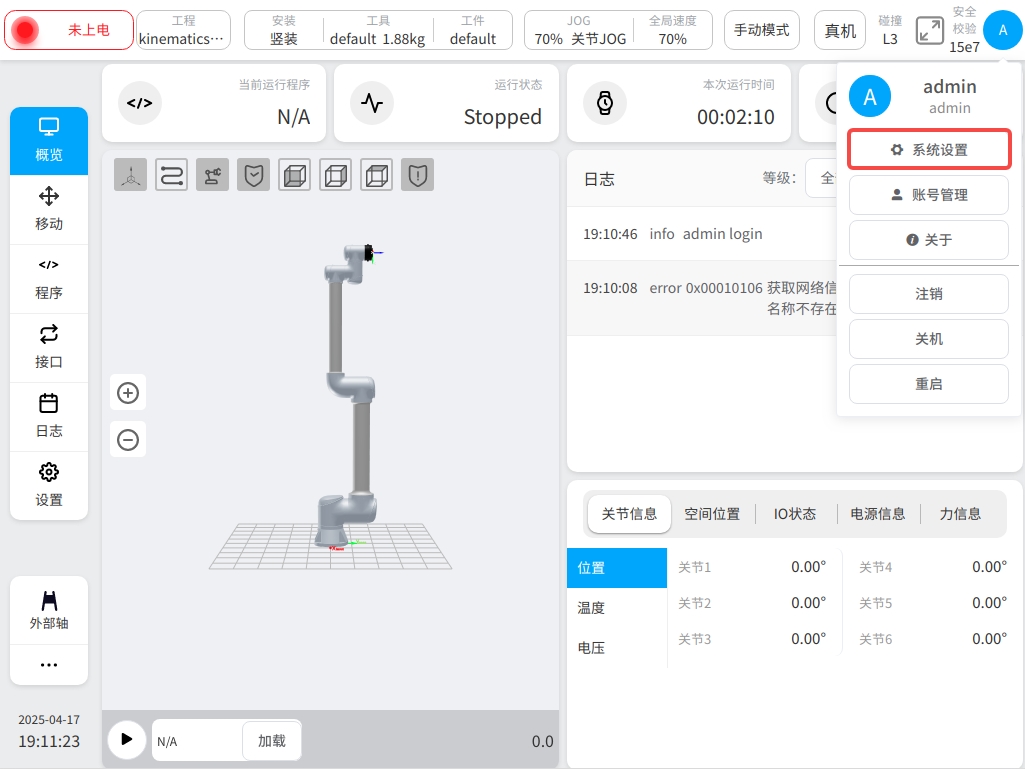Click the fullscreen expand arrows icon
Image resolution: width=1025 pixels, height=769 pixels.
point(930,31)
